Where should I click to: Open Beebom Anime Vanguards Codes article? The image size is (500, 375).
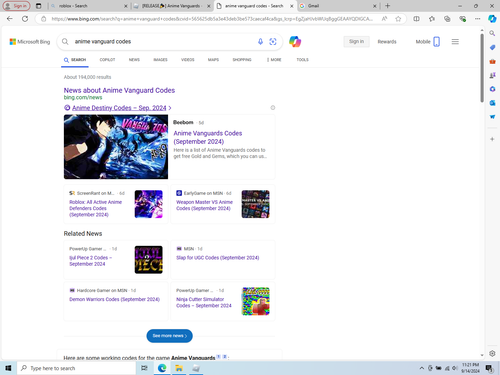click(208, 137)
